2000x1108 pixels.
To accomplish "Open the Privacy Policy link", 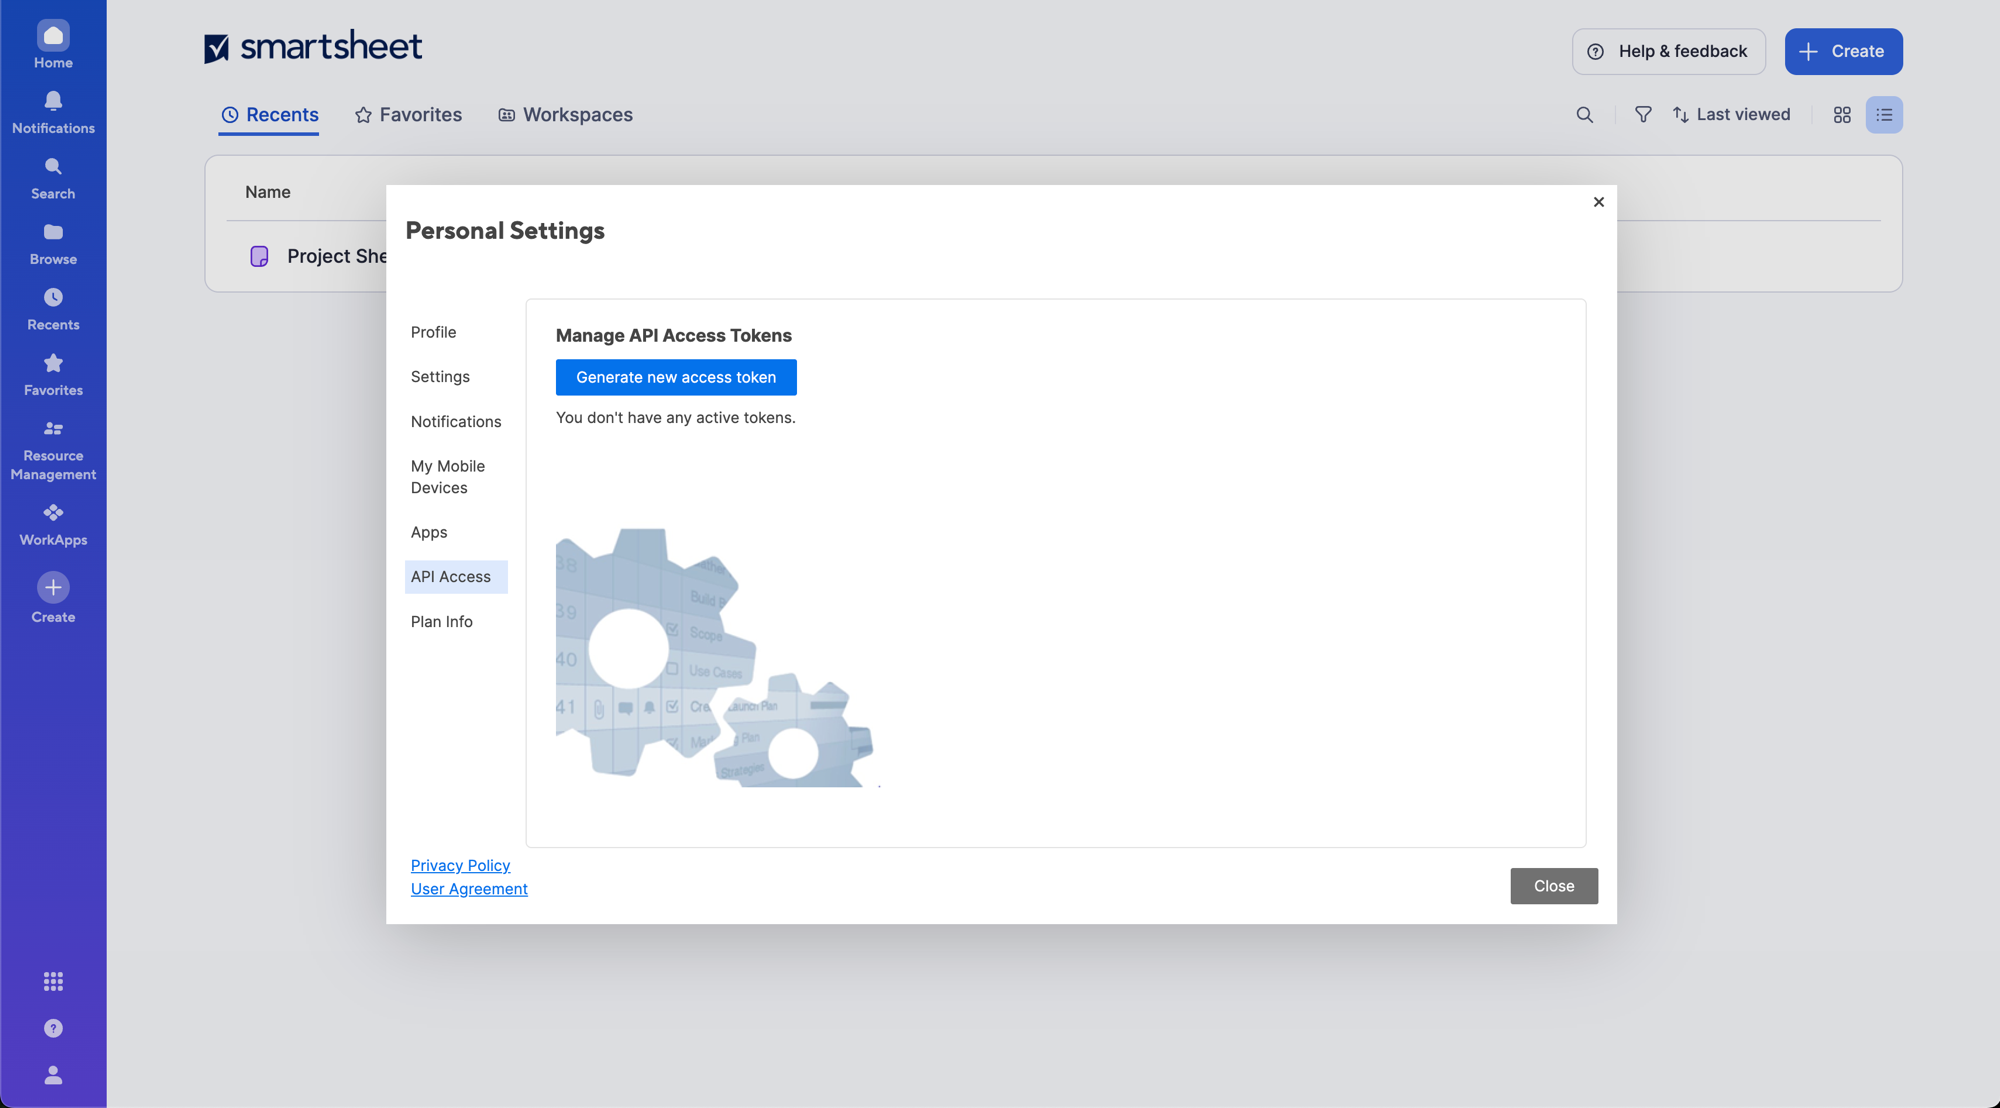I will click(x=460, y=865).
